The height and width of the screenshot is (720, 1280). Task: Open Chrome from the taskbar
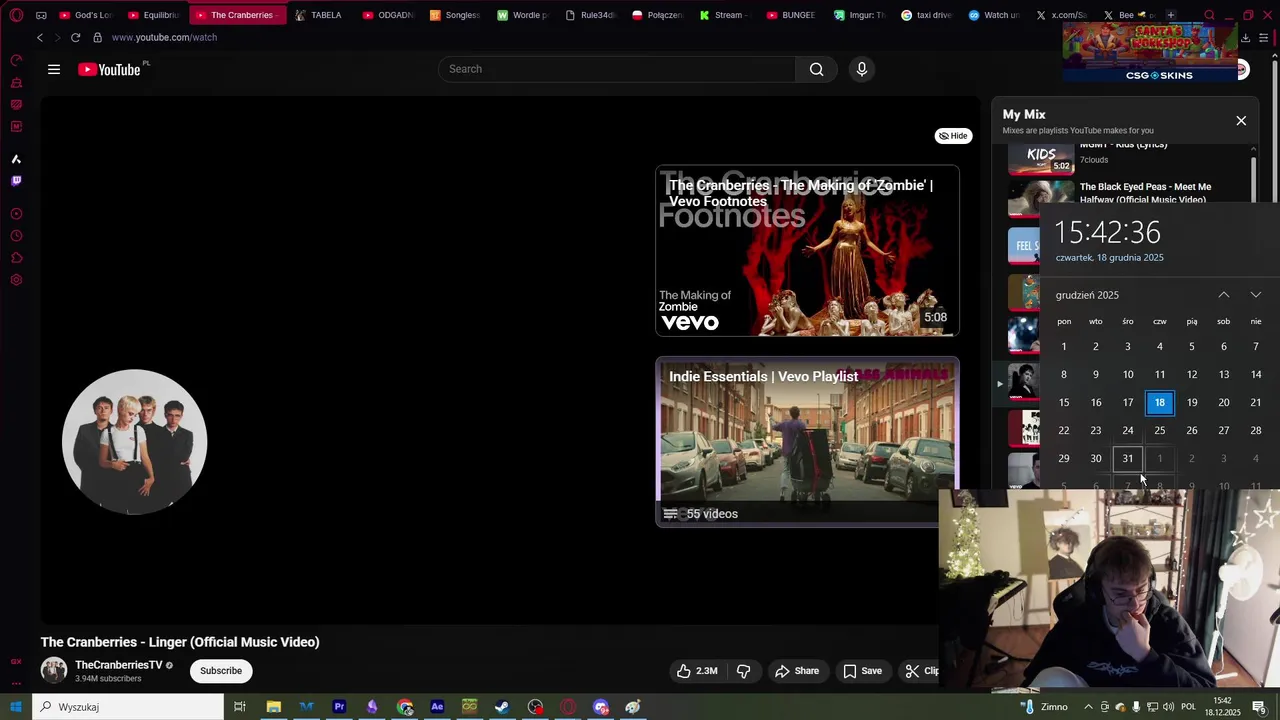(405, 707)
